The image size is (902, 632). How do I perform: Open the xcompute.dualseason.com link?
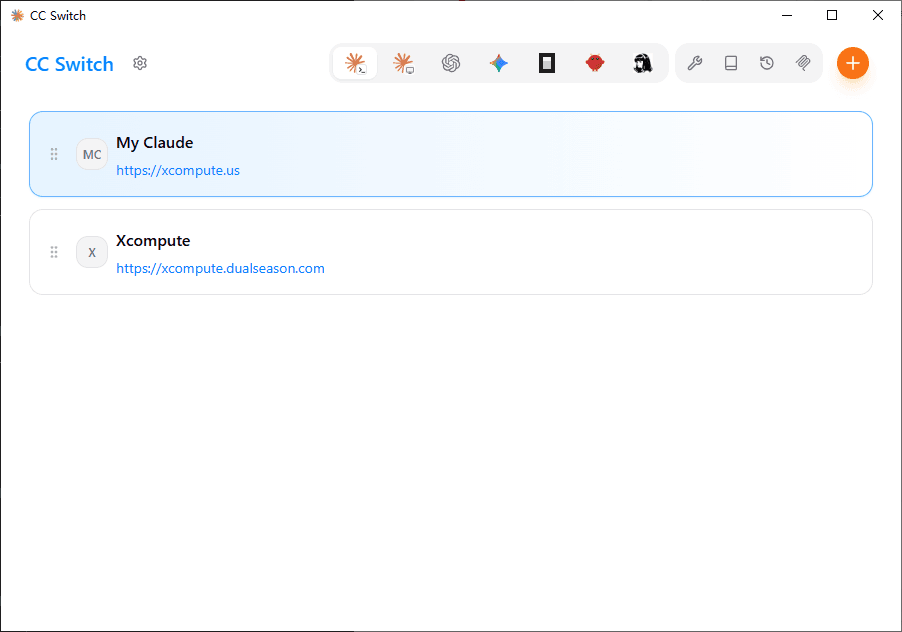coord(220,269)
